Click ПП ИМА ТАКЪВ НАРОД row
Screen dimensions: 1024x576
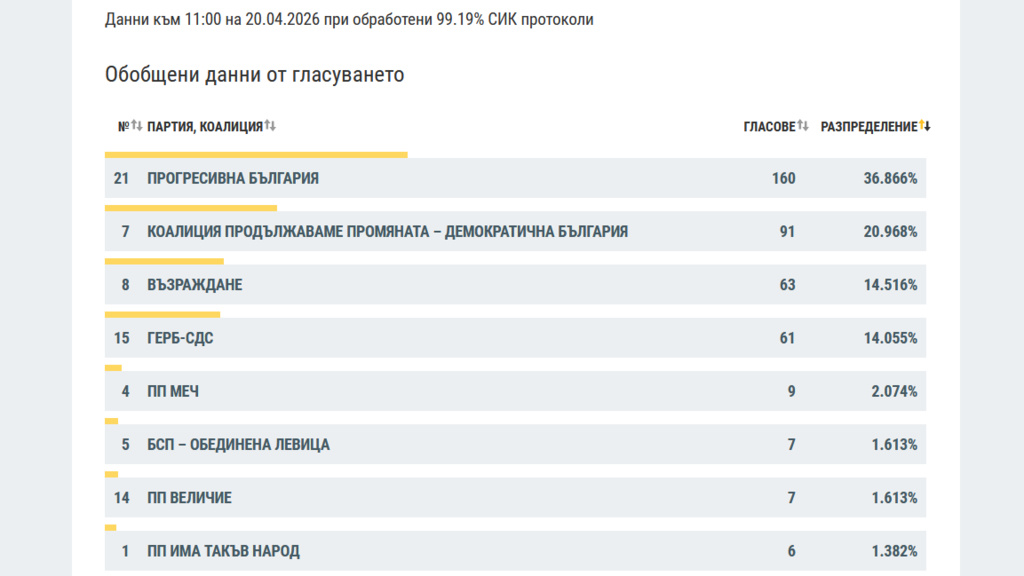223,551
